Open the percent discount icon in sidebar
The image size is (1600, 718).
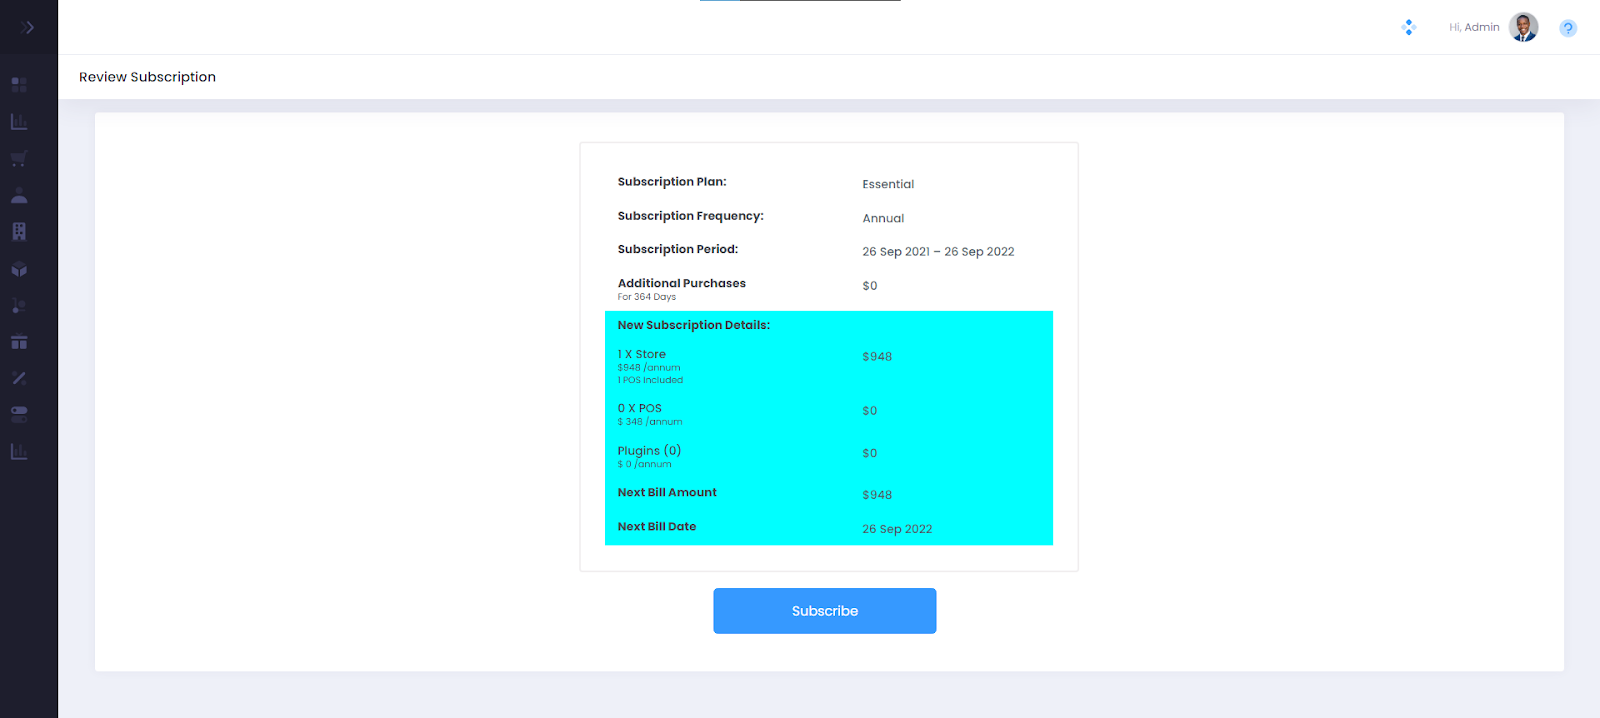pyautogui.click(x=19, y=378)
